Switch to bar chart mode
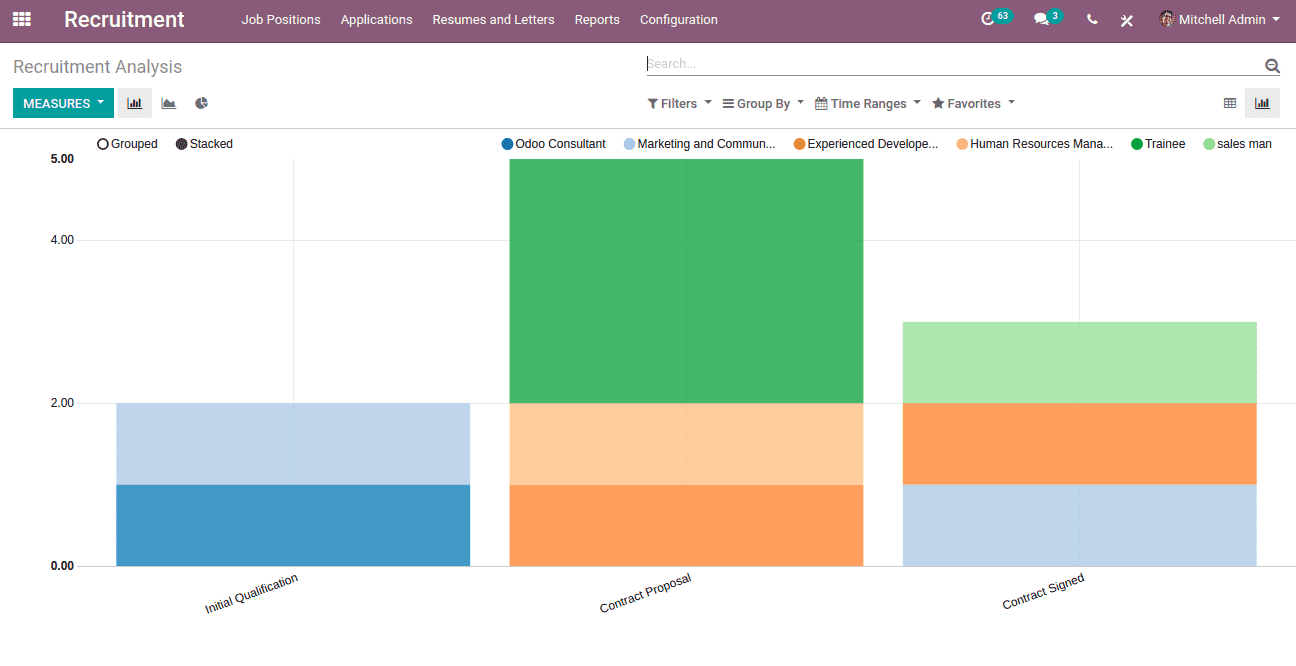 135,103
